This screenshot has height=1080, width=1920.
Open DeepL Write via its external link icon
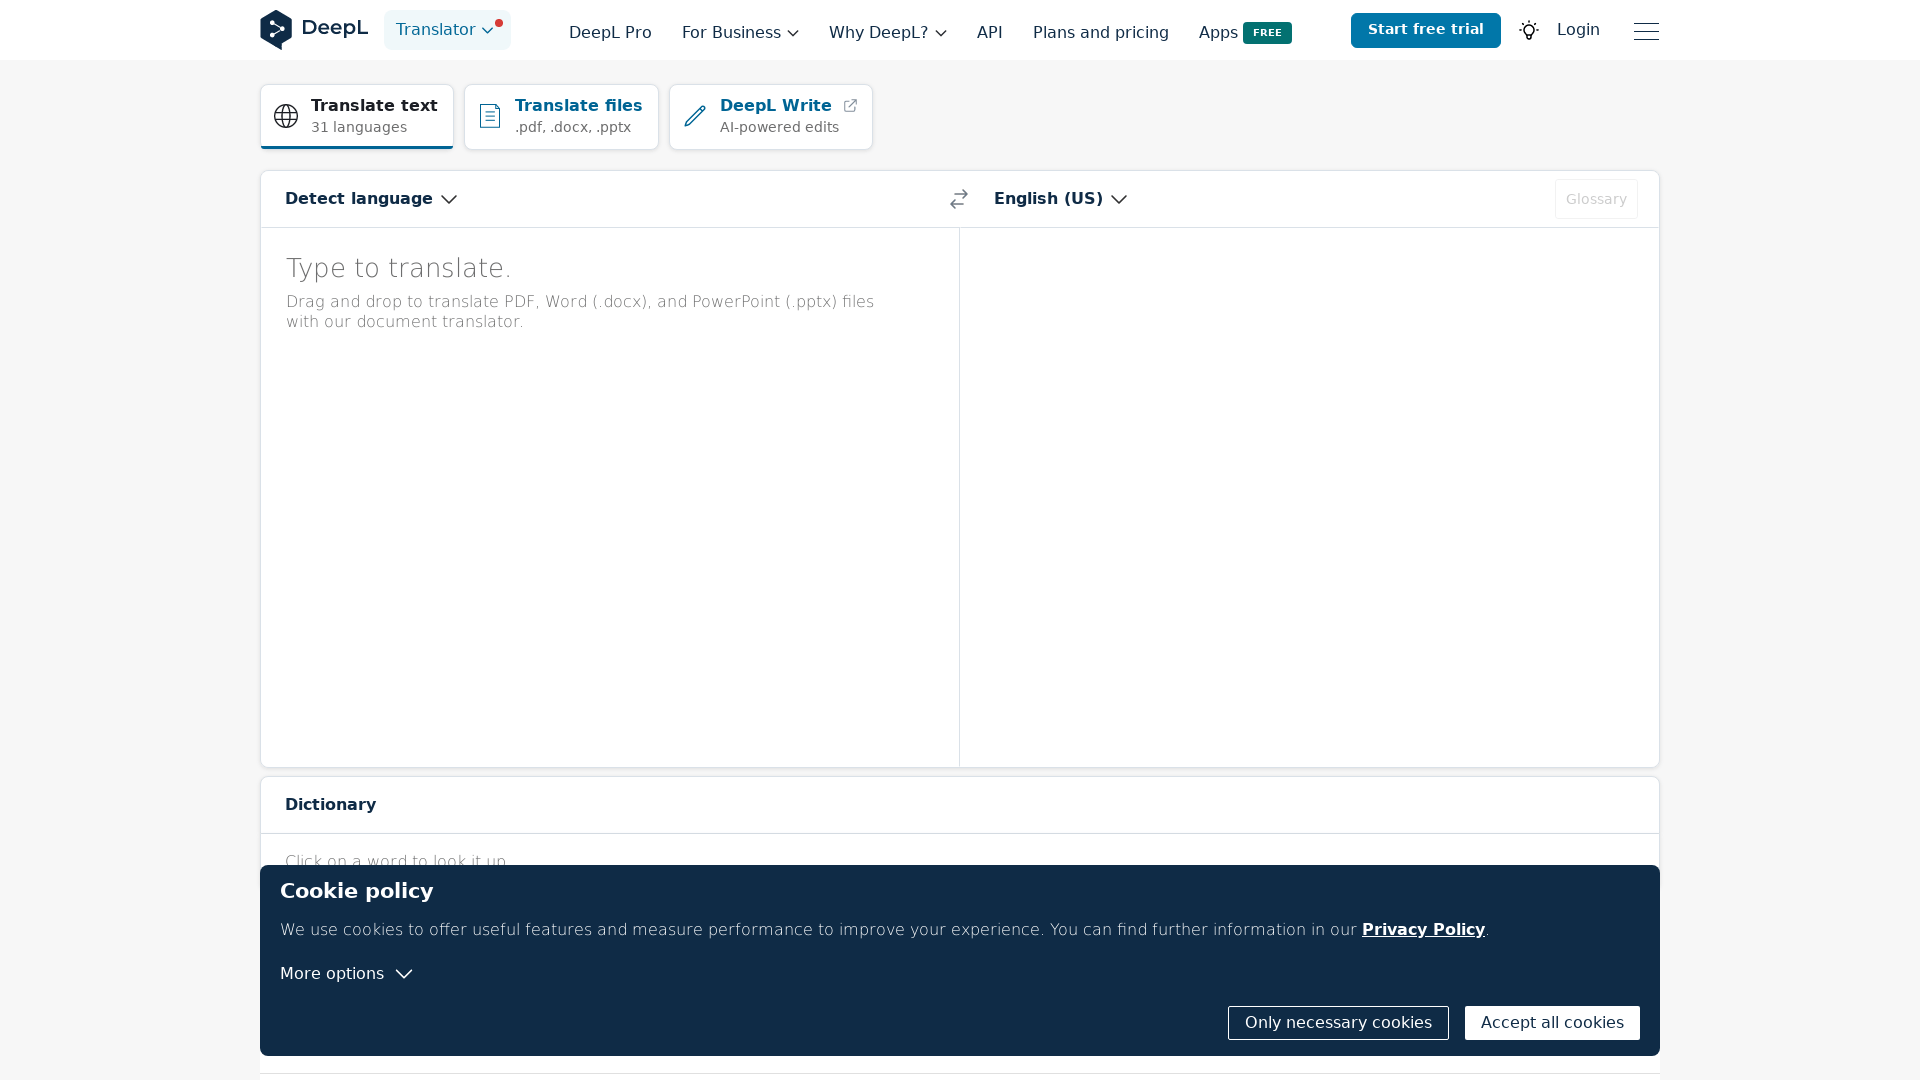(850, 105)
